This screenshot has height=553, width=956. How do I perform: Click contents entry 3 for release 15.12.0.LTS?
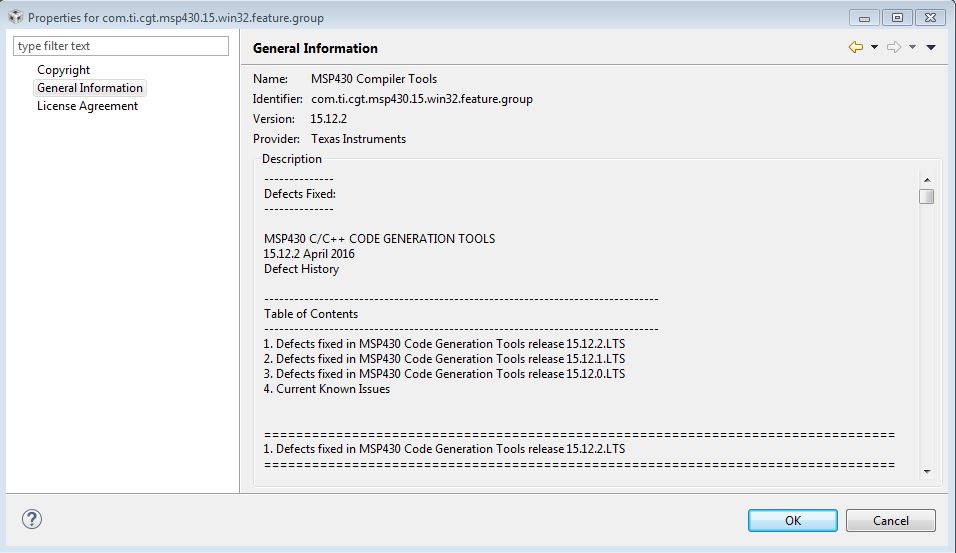[444, 374]
